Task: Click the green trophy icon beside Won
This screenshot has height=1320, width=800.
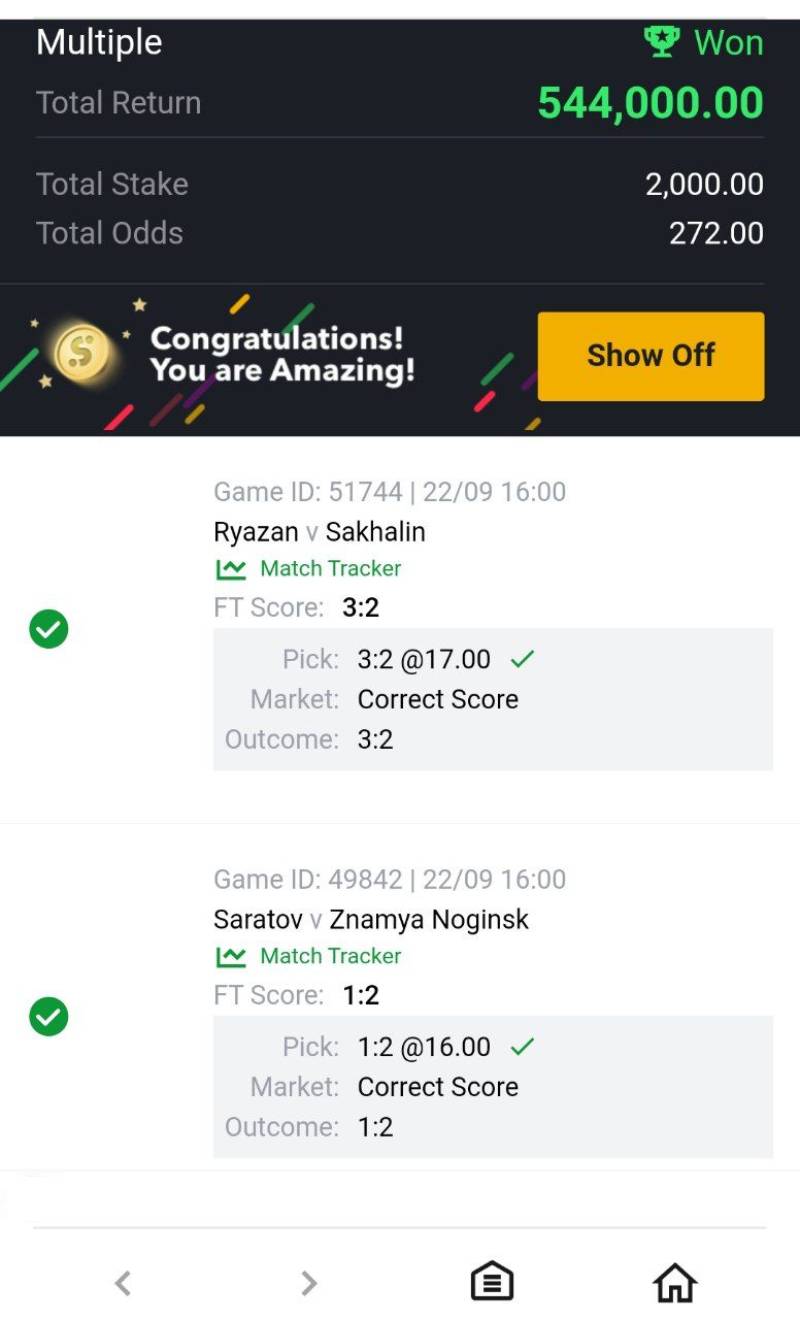Action: click(661, 42)
